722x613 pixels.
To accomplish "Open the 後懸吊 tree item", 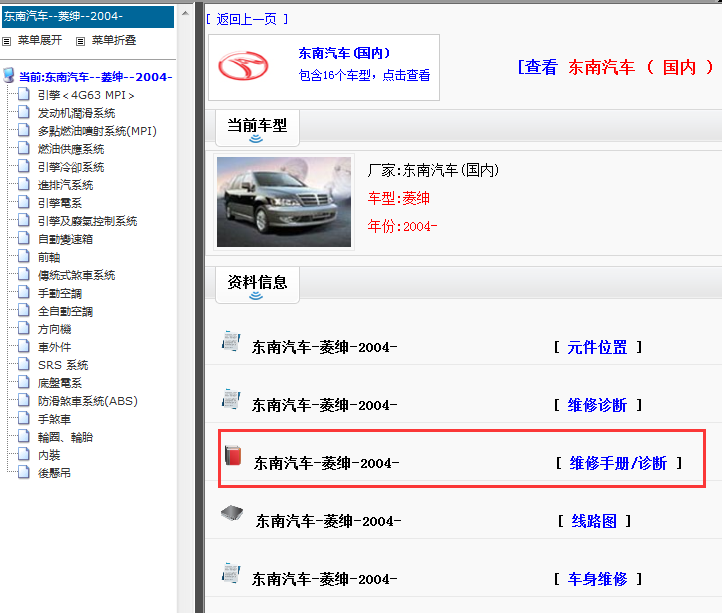I will (54, 473).
